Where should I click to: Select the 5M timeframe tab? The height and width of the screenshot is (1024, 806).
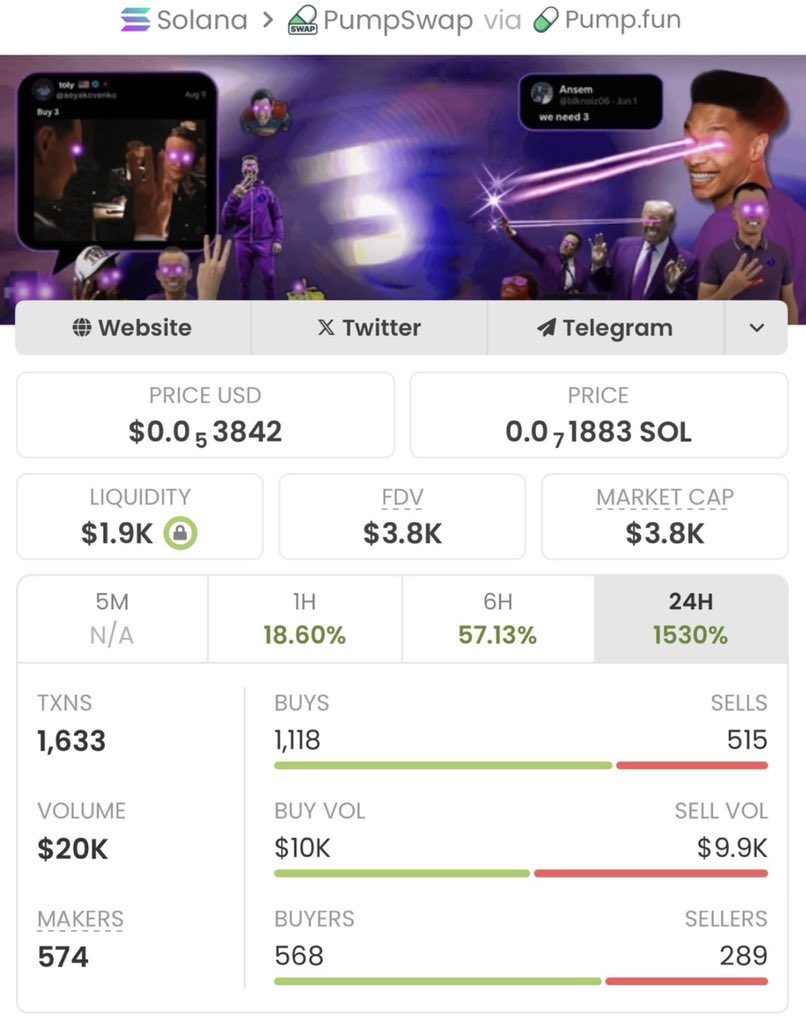coord(112,618)
